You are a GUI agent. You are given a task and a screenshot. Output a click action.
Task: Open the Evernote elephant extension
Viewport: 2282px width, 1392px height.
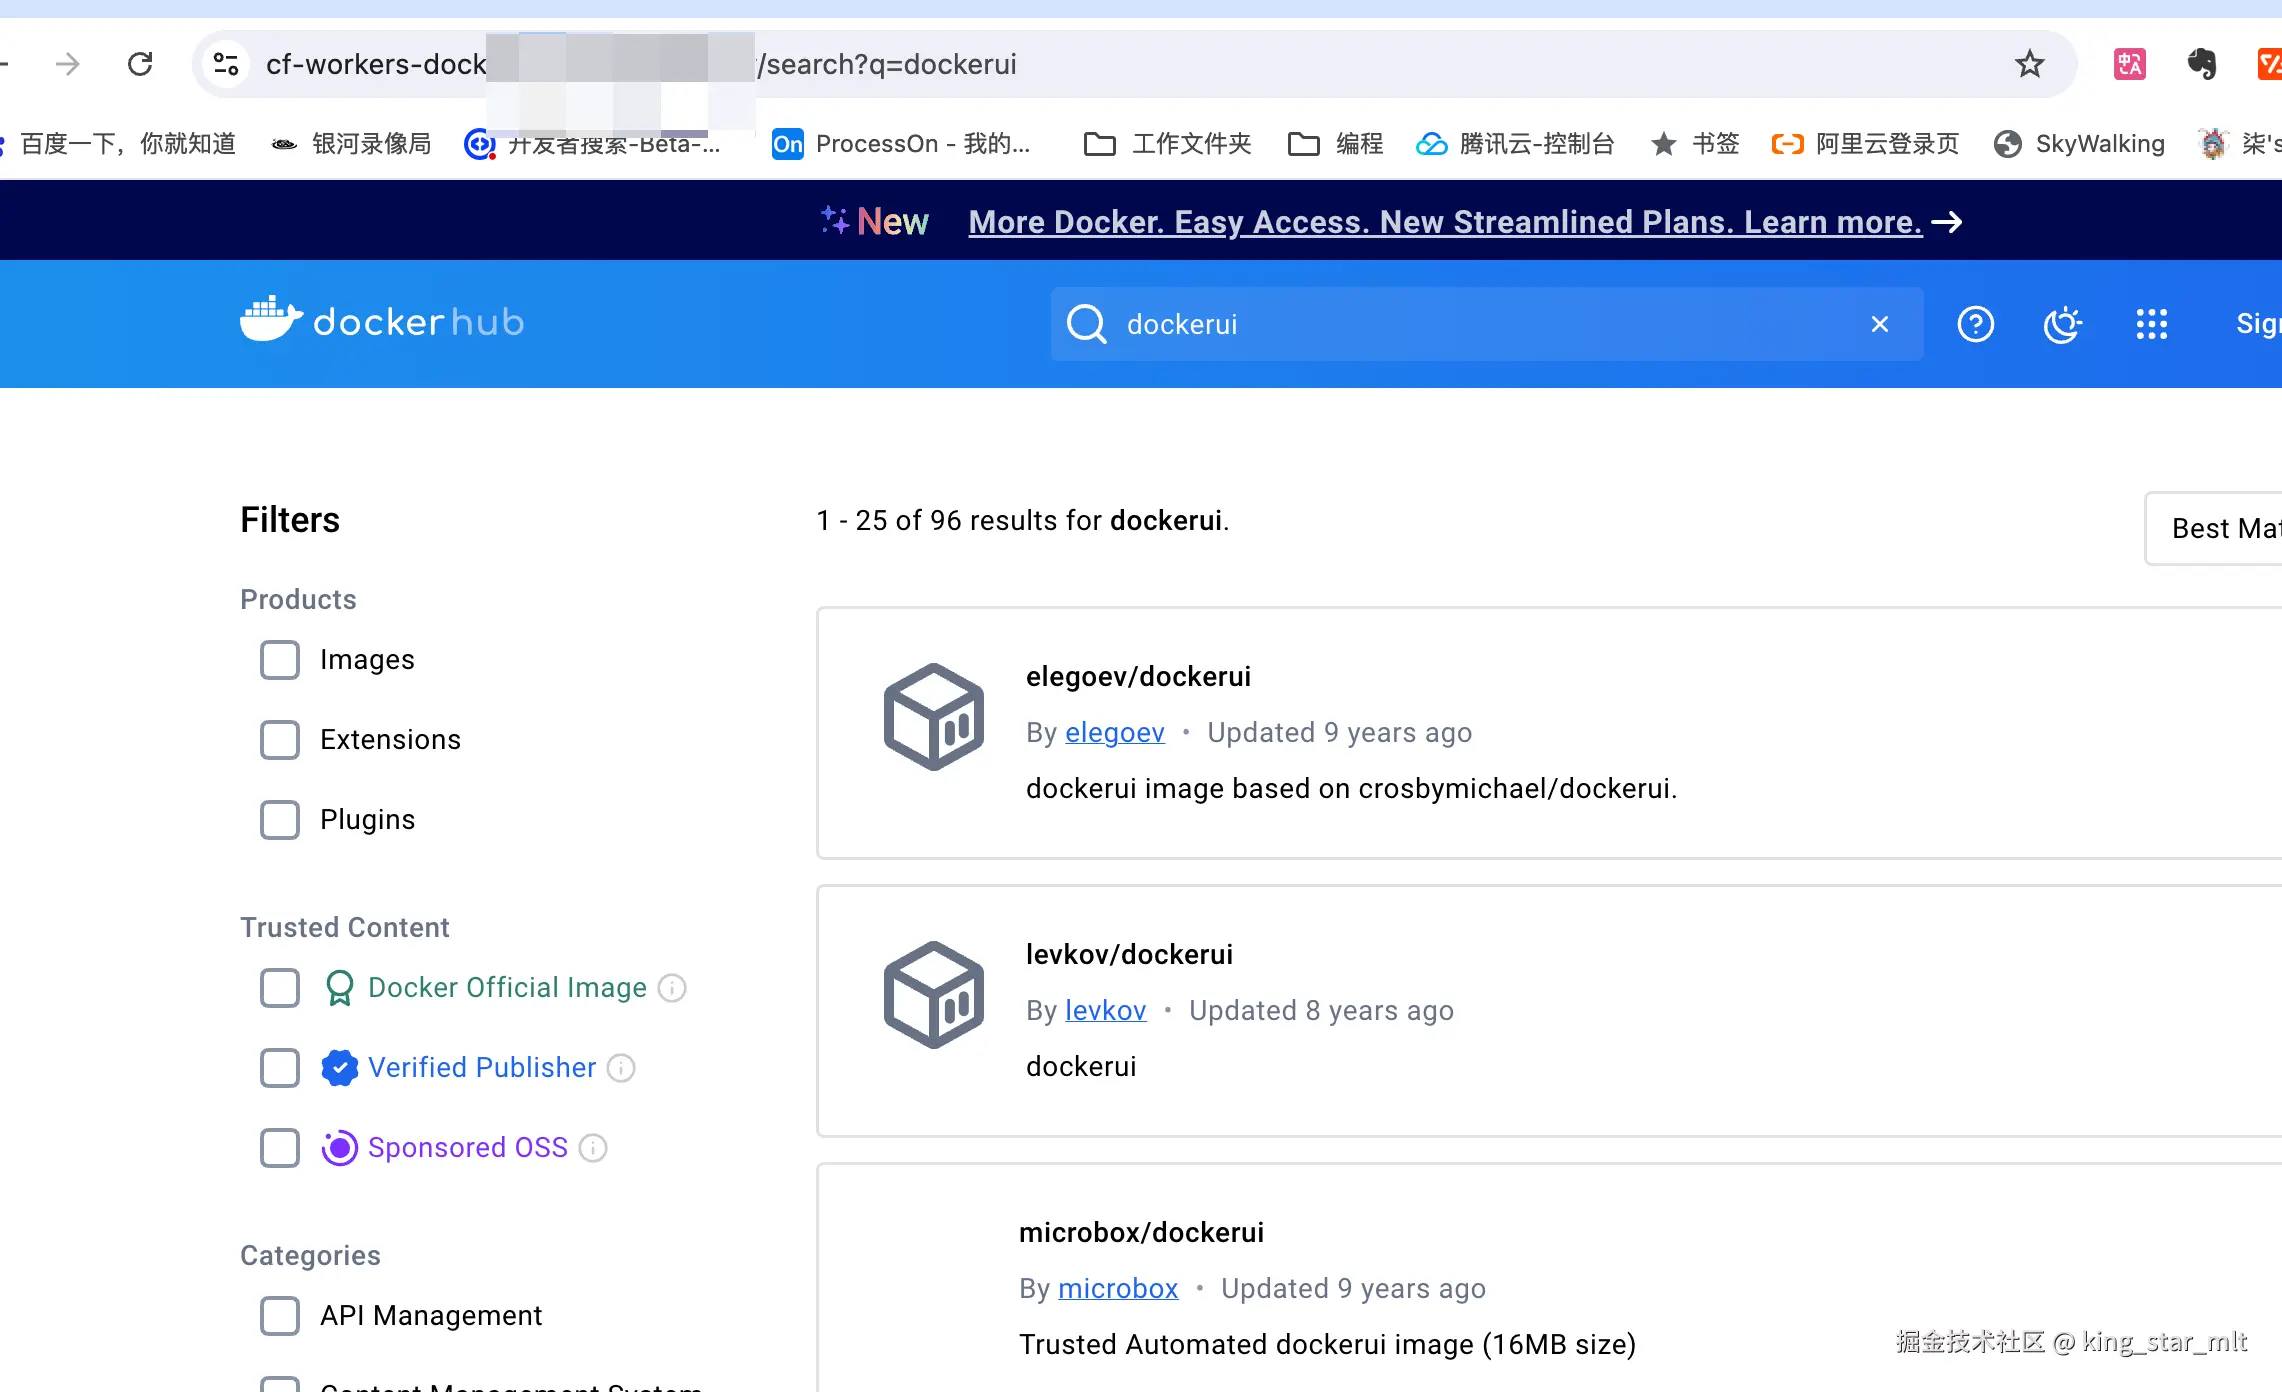click(2201, 64)
